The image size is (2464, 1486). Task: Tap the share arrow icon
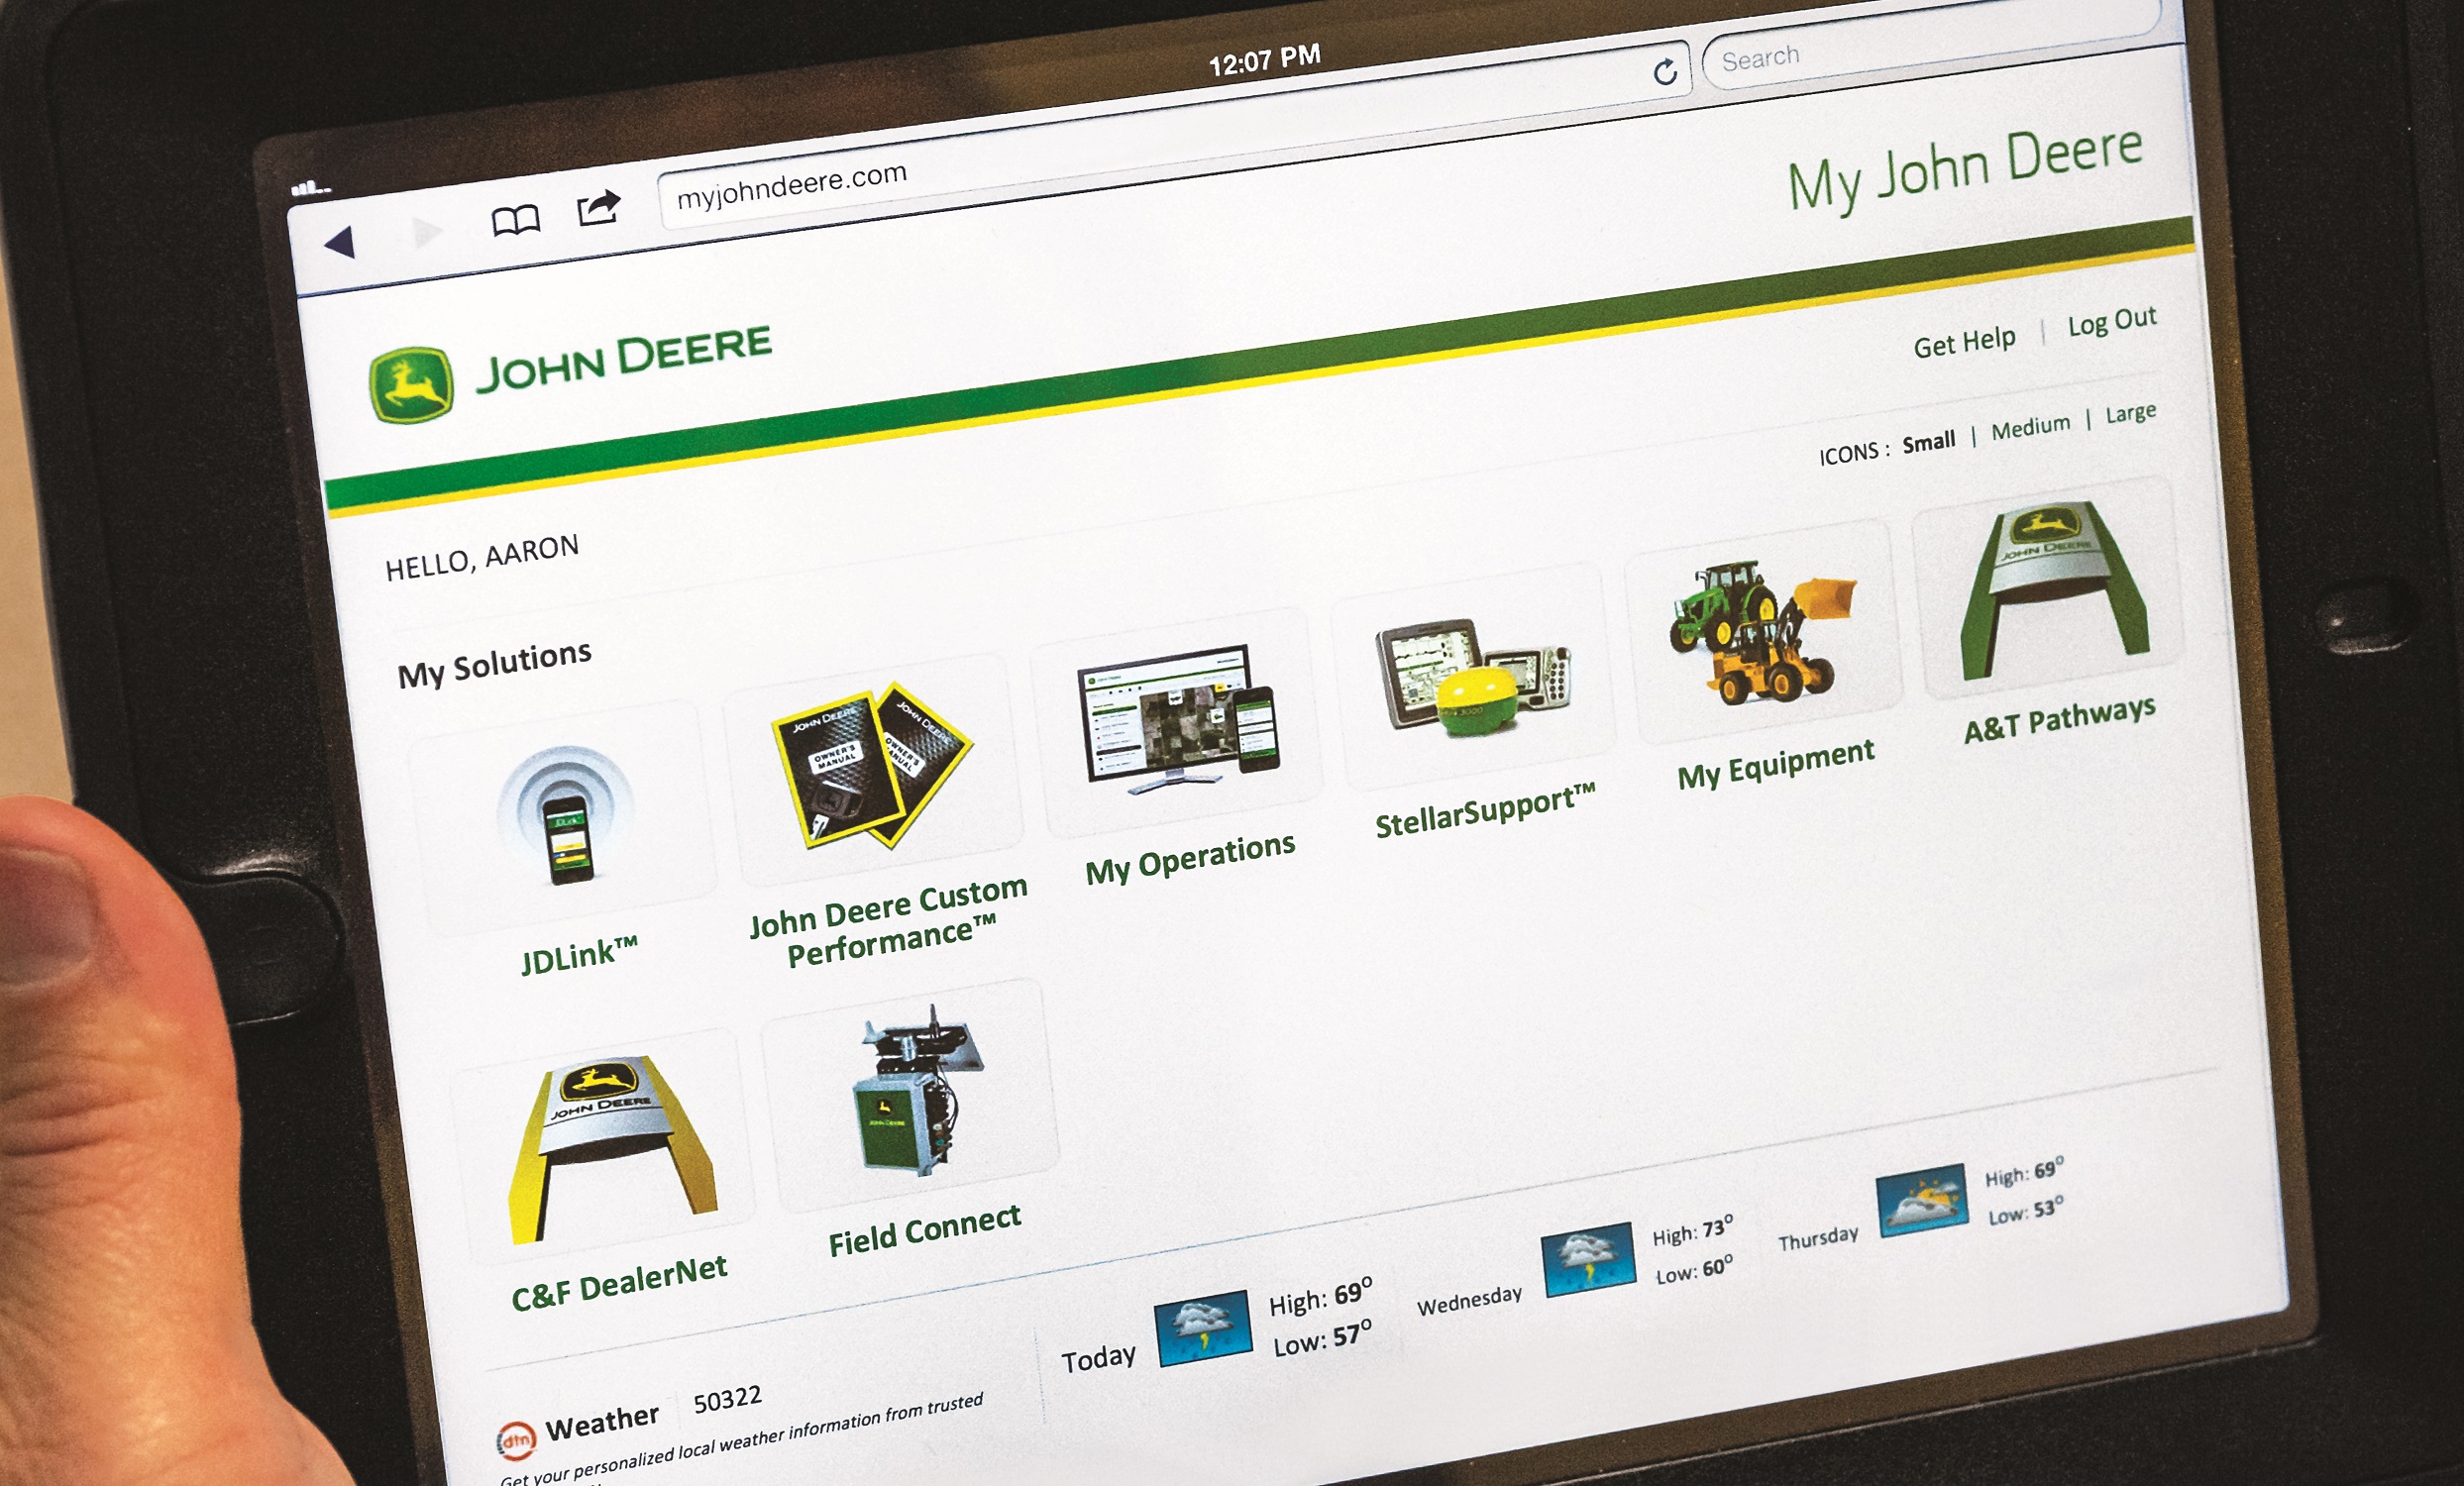pyautogui.click(x=599, y=207)
